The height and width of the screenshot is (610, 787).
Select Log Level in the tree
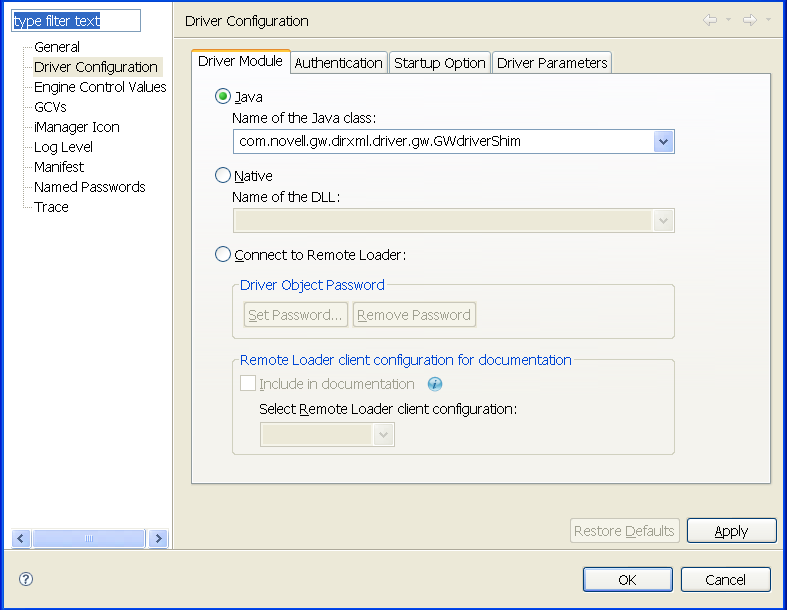(x=63, y=147)
